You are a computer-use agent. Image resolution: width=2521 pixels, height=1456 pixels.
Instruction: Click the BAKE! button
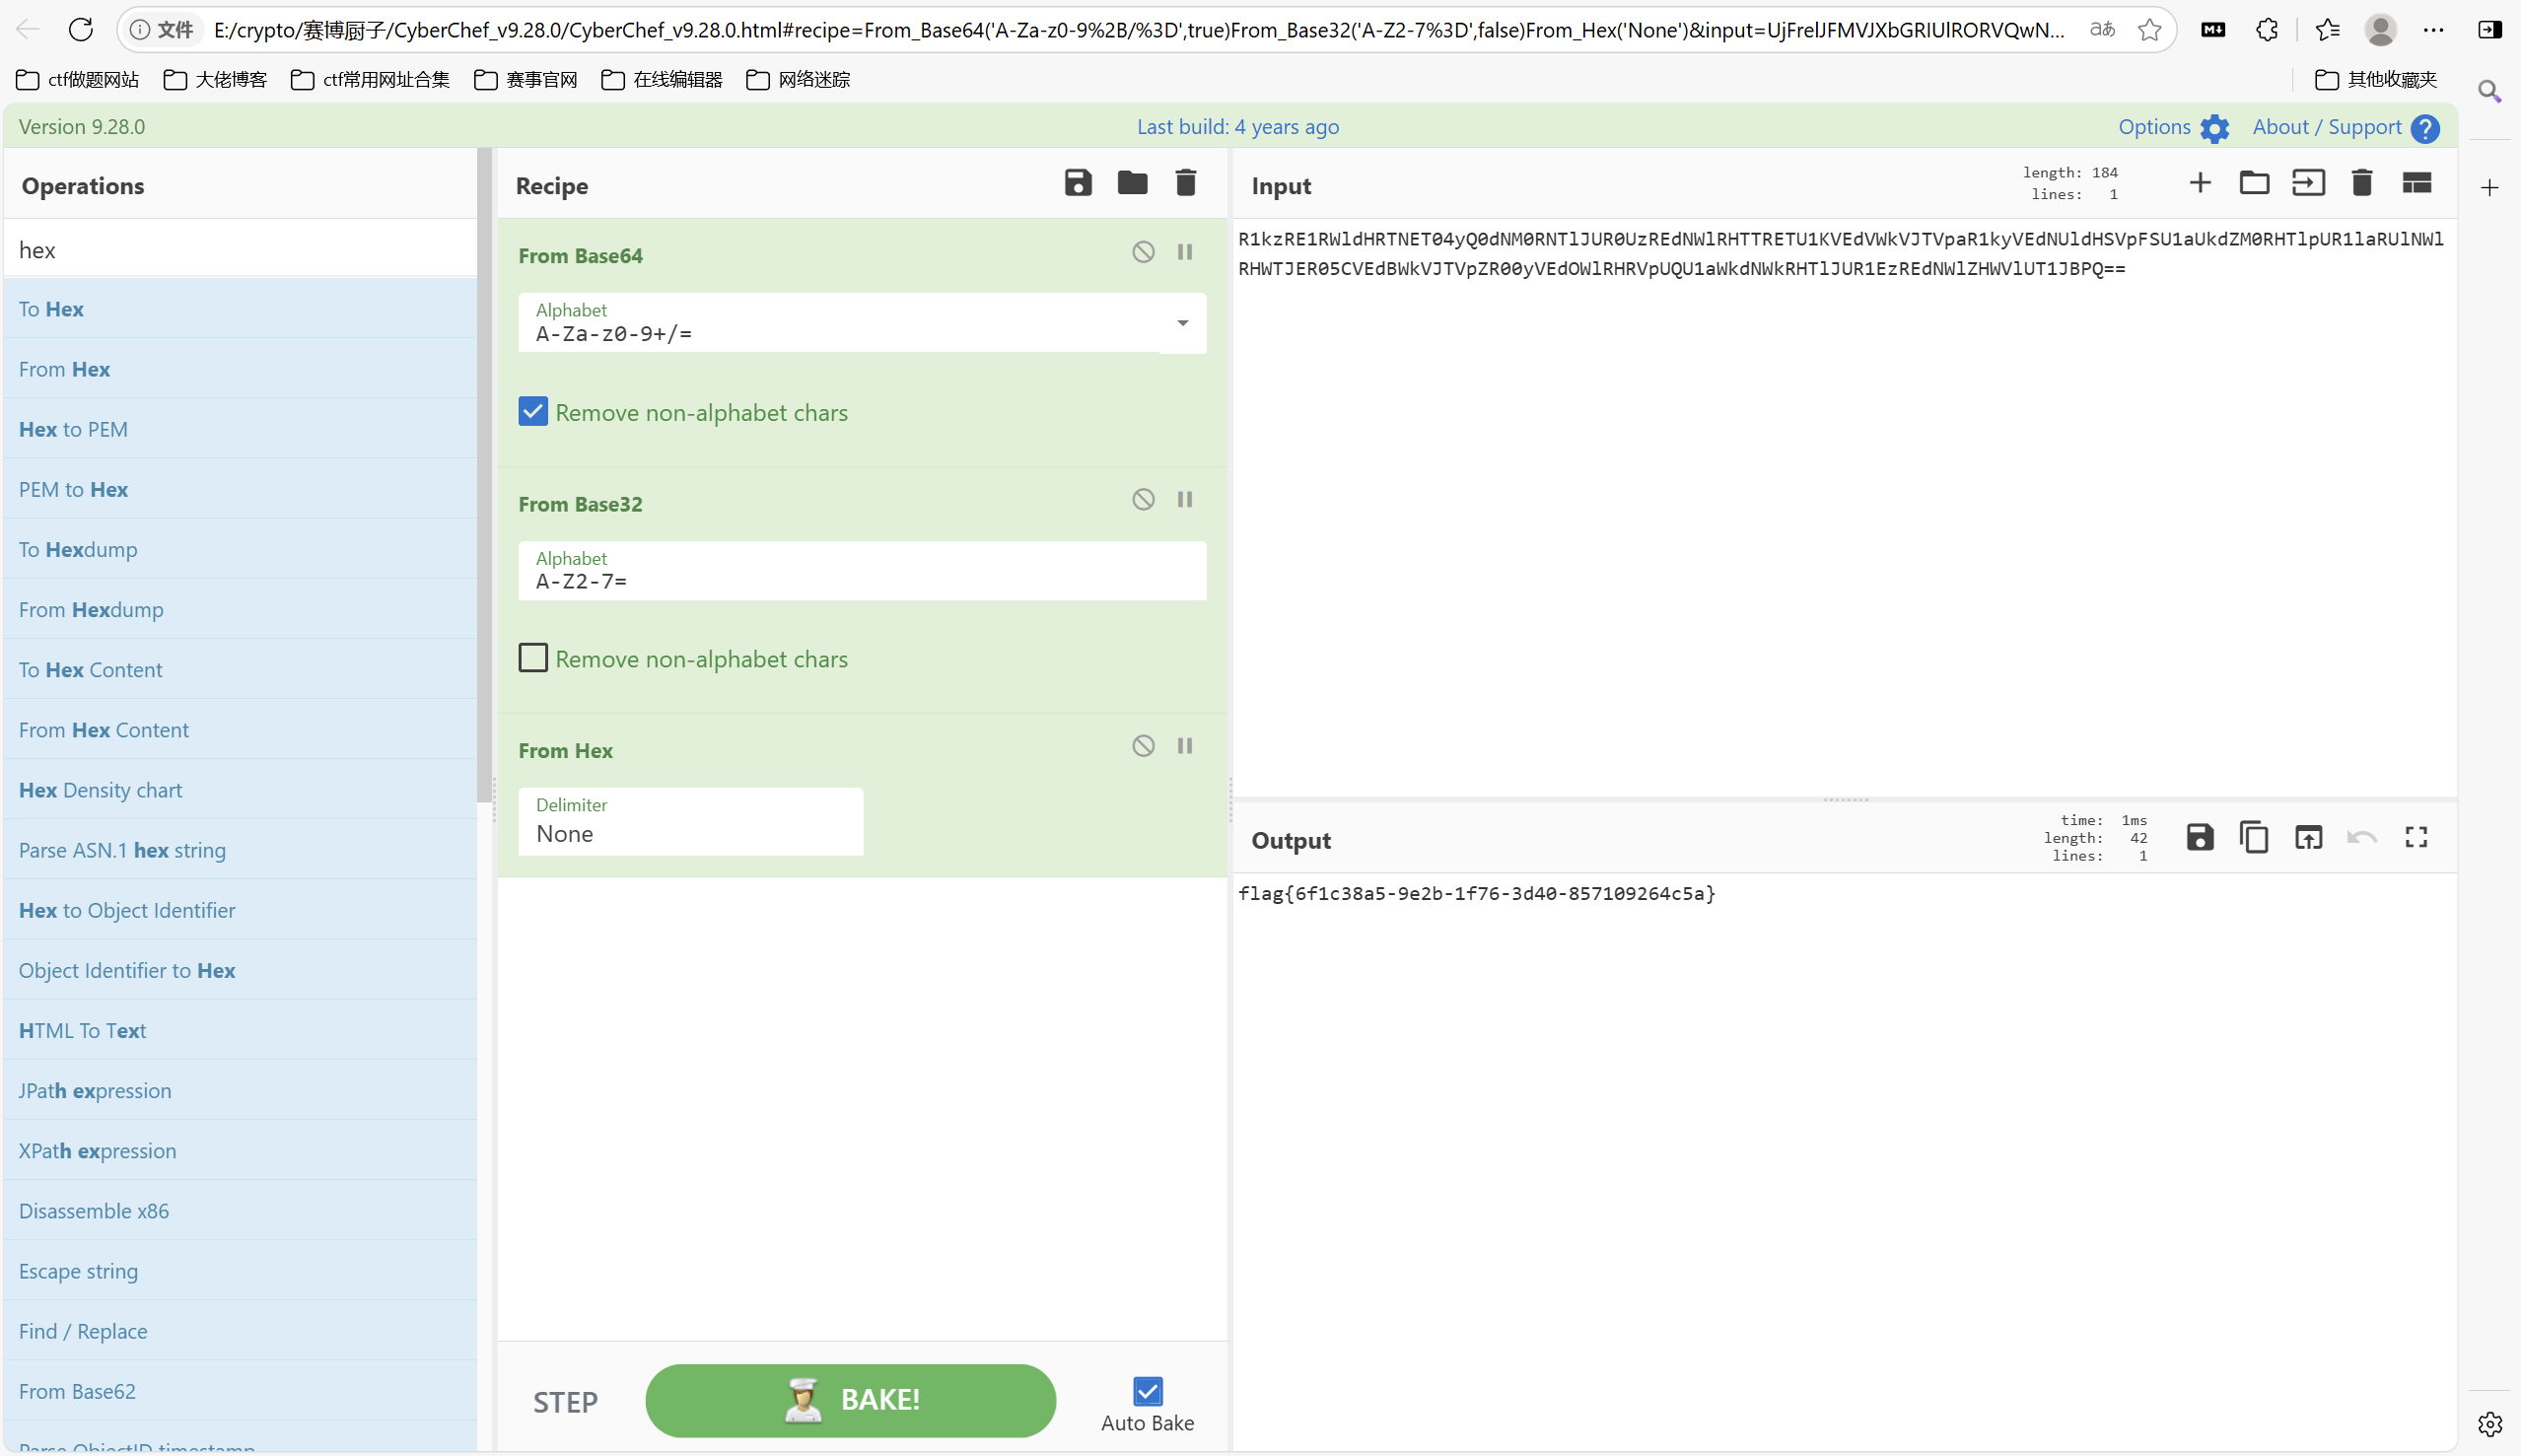[850, 1400]
